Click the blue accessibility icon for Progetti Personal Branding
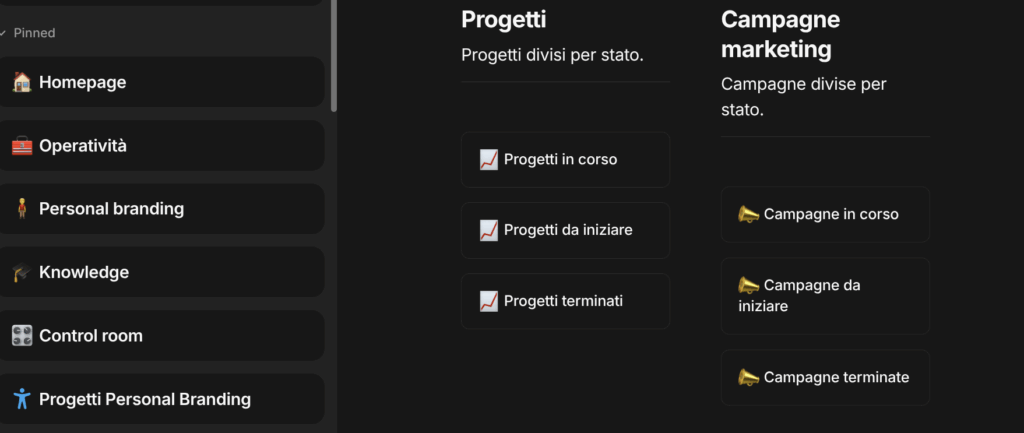The height and width of the screenshot is (433, 1024). coord(22,399)
